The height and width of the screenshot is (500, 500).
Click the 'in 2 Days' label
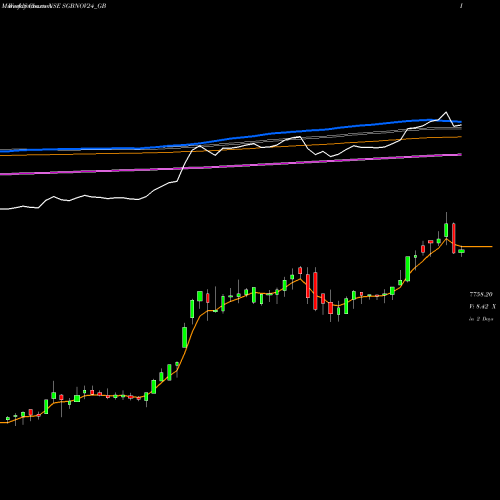coord(481,319)
